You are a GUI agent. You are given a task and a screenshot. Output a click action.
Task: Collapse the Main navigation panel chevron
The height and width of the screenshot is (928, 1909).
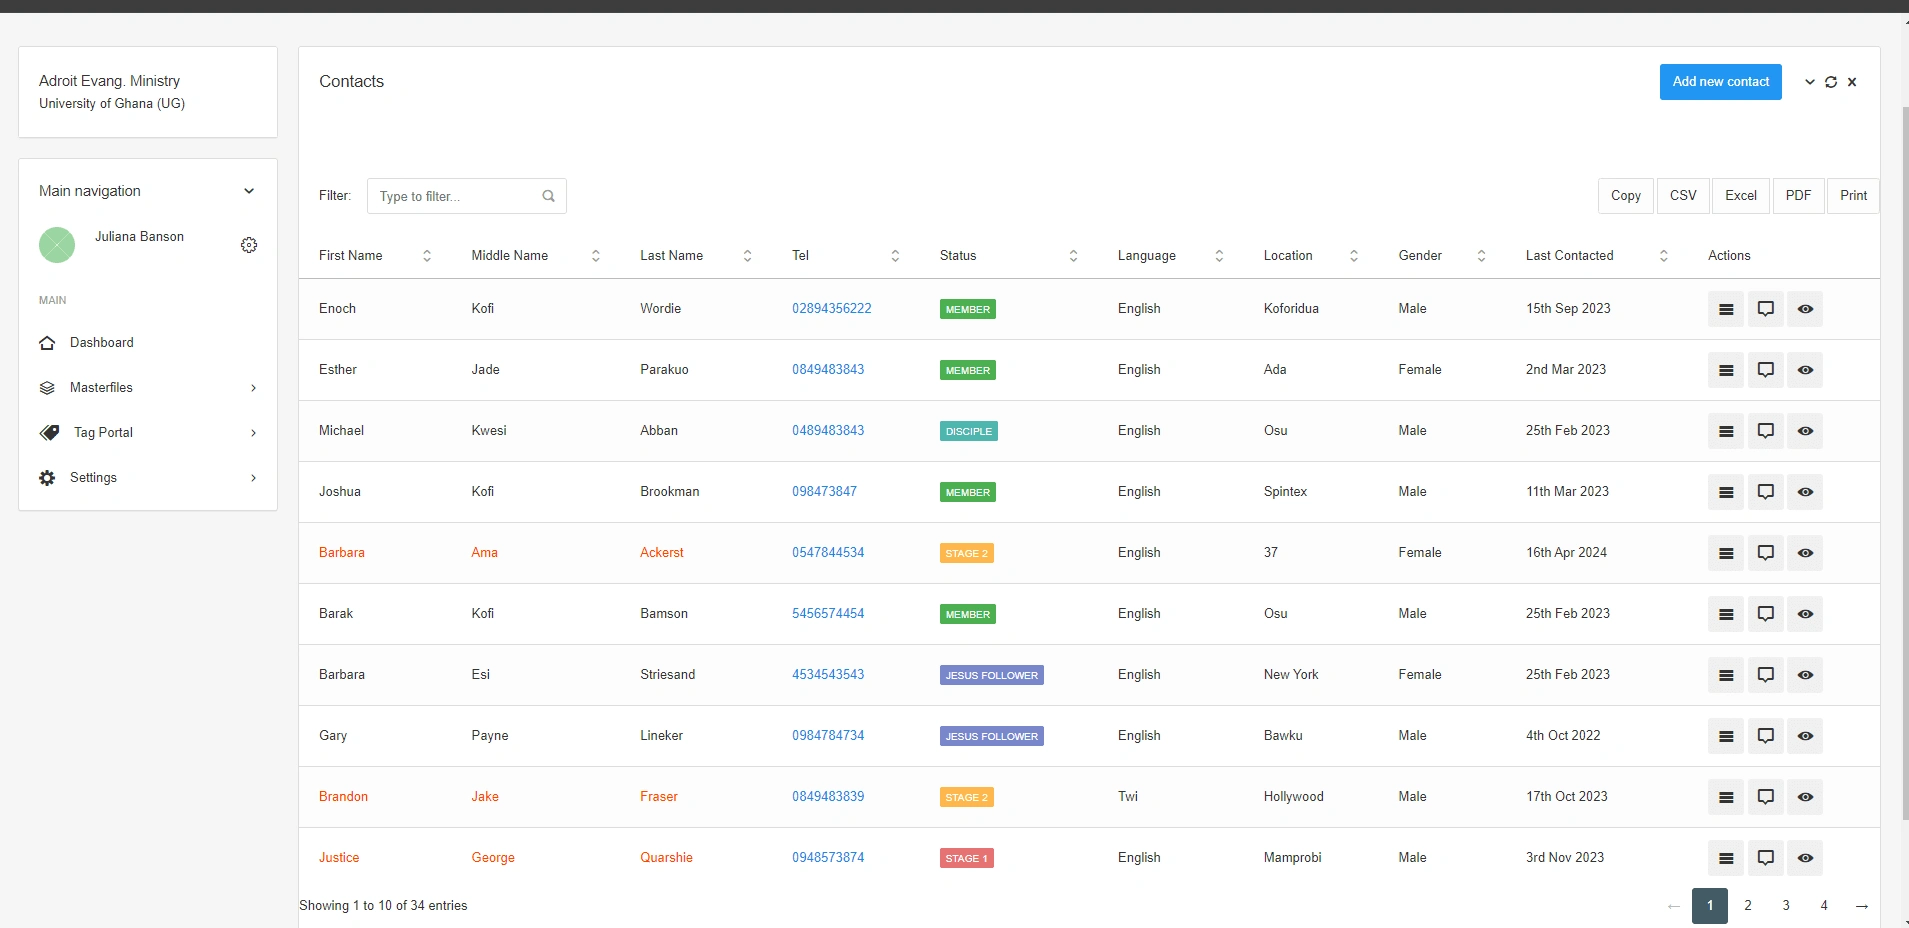249,191
